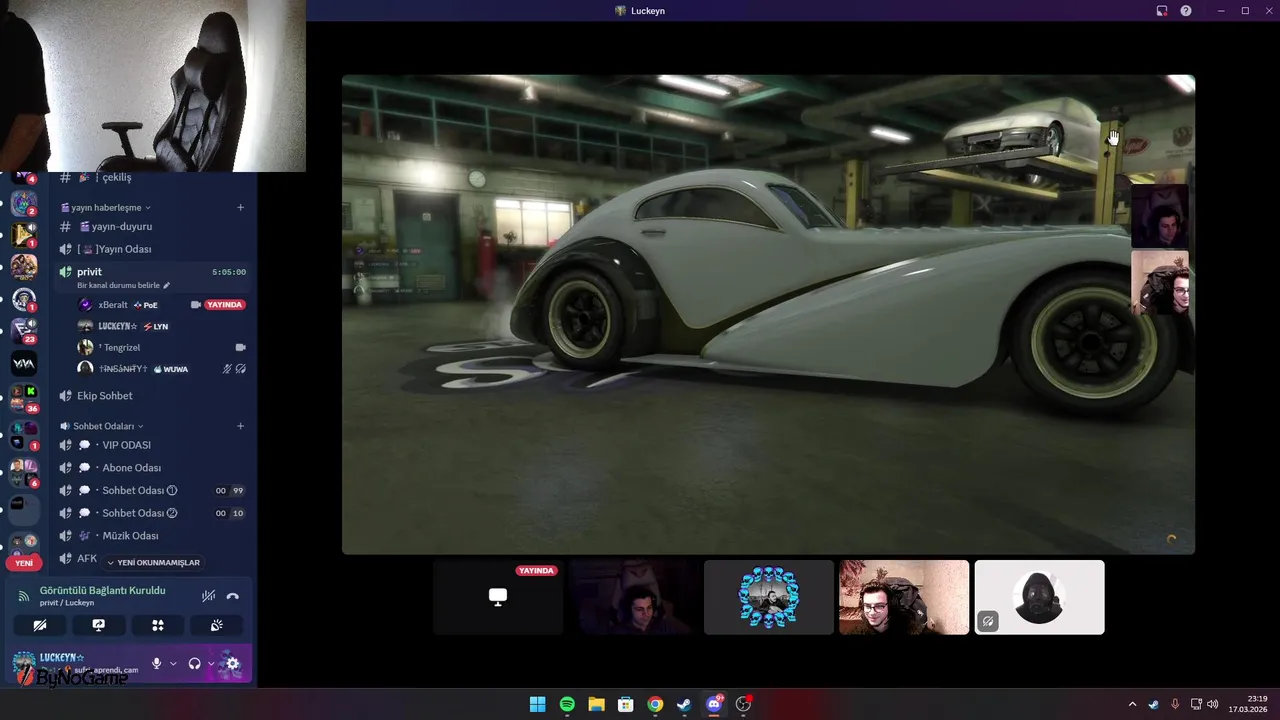
Task: Open the Help question mark icon in title bar
Action: tap(1186, 11)
